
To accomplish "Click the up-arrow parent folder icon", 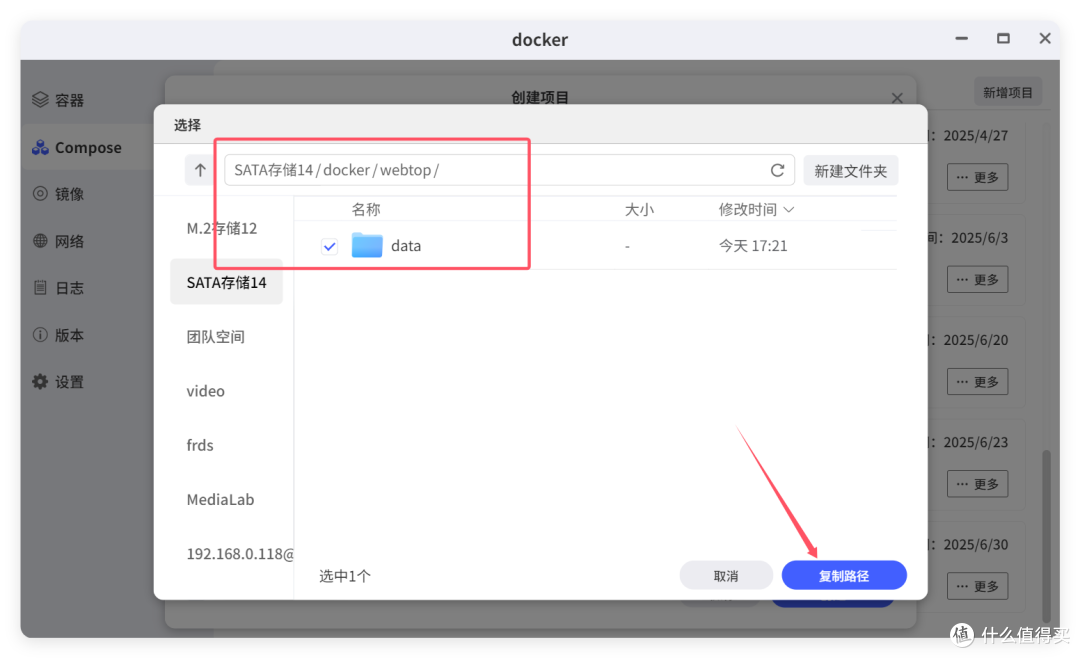I will click(x=200, y=170).
